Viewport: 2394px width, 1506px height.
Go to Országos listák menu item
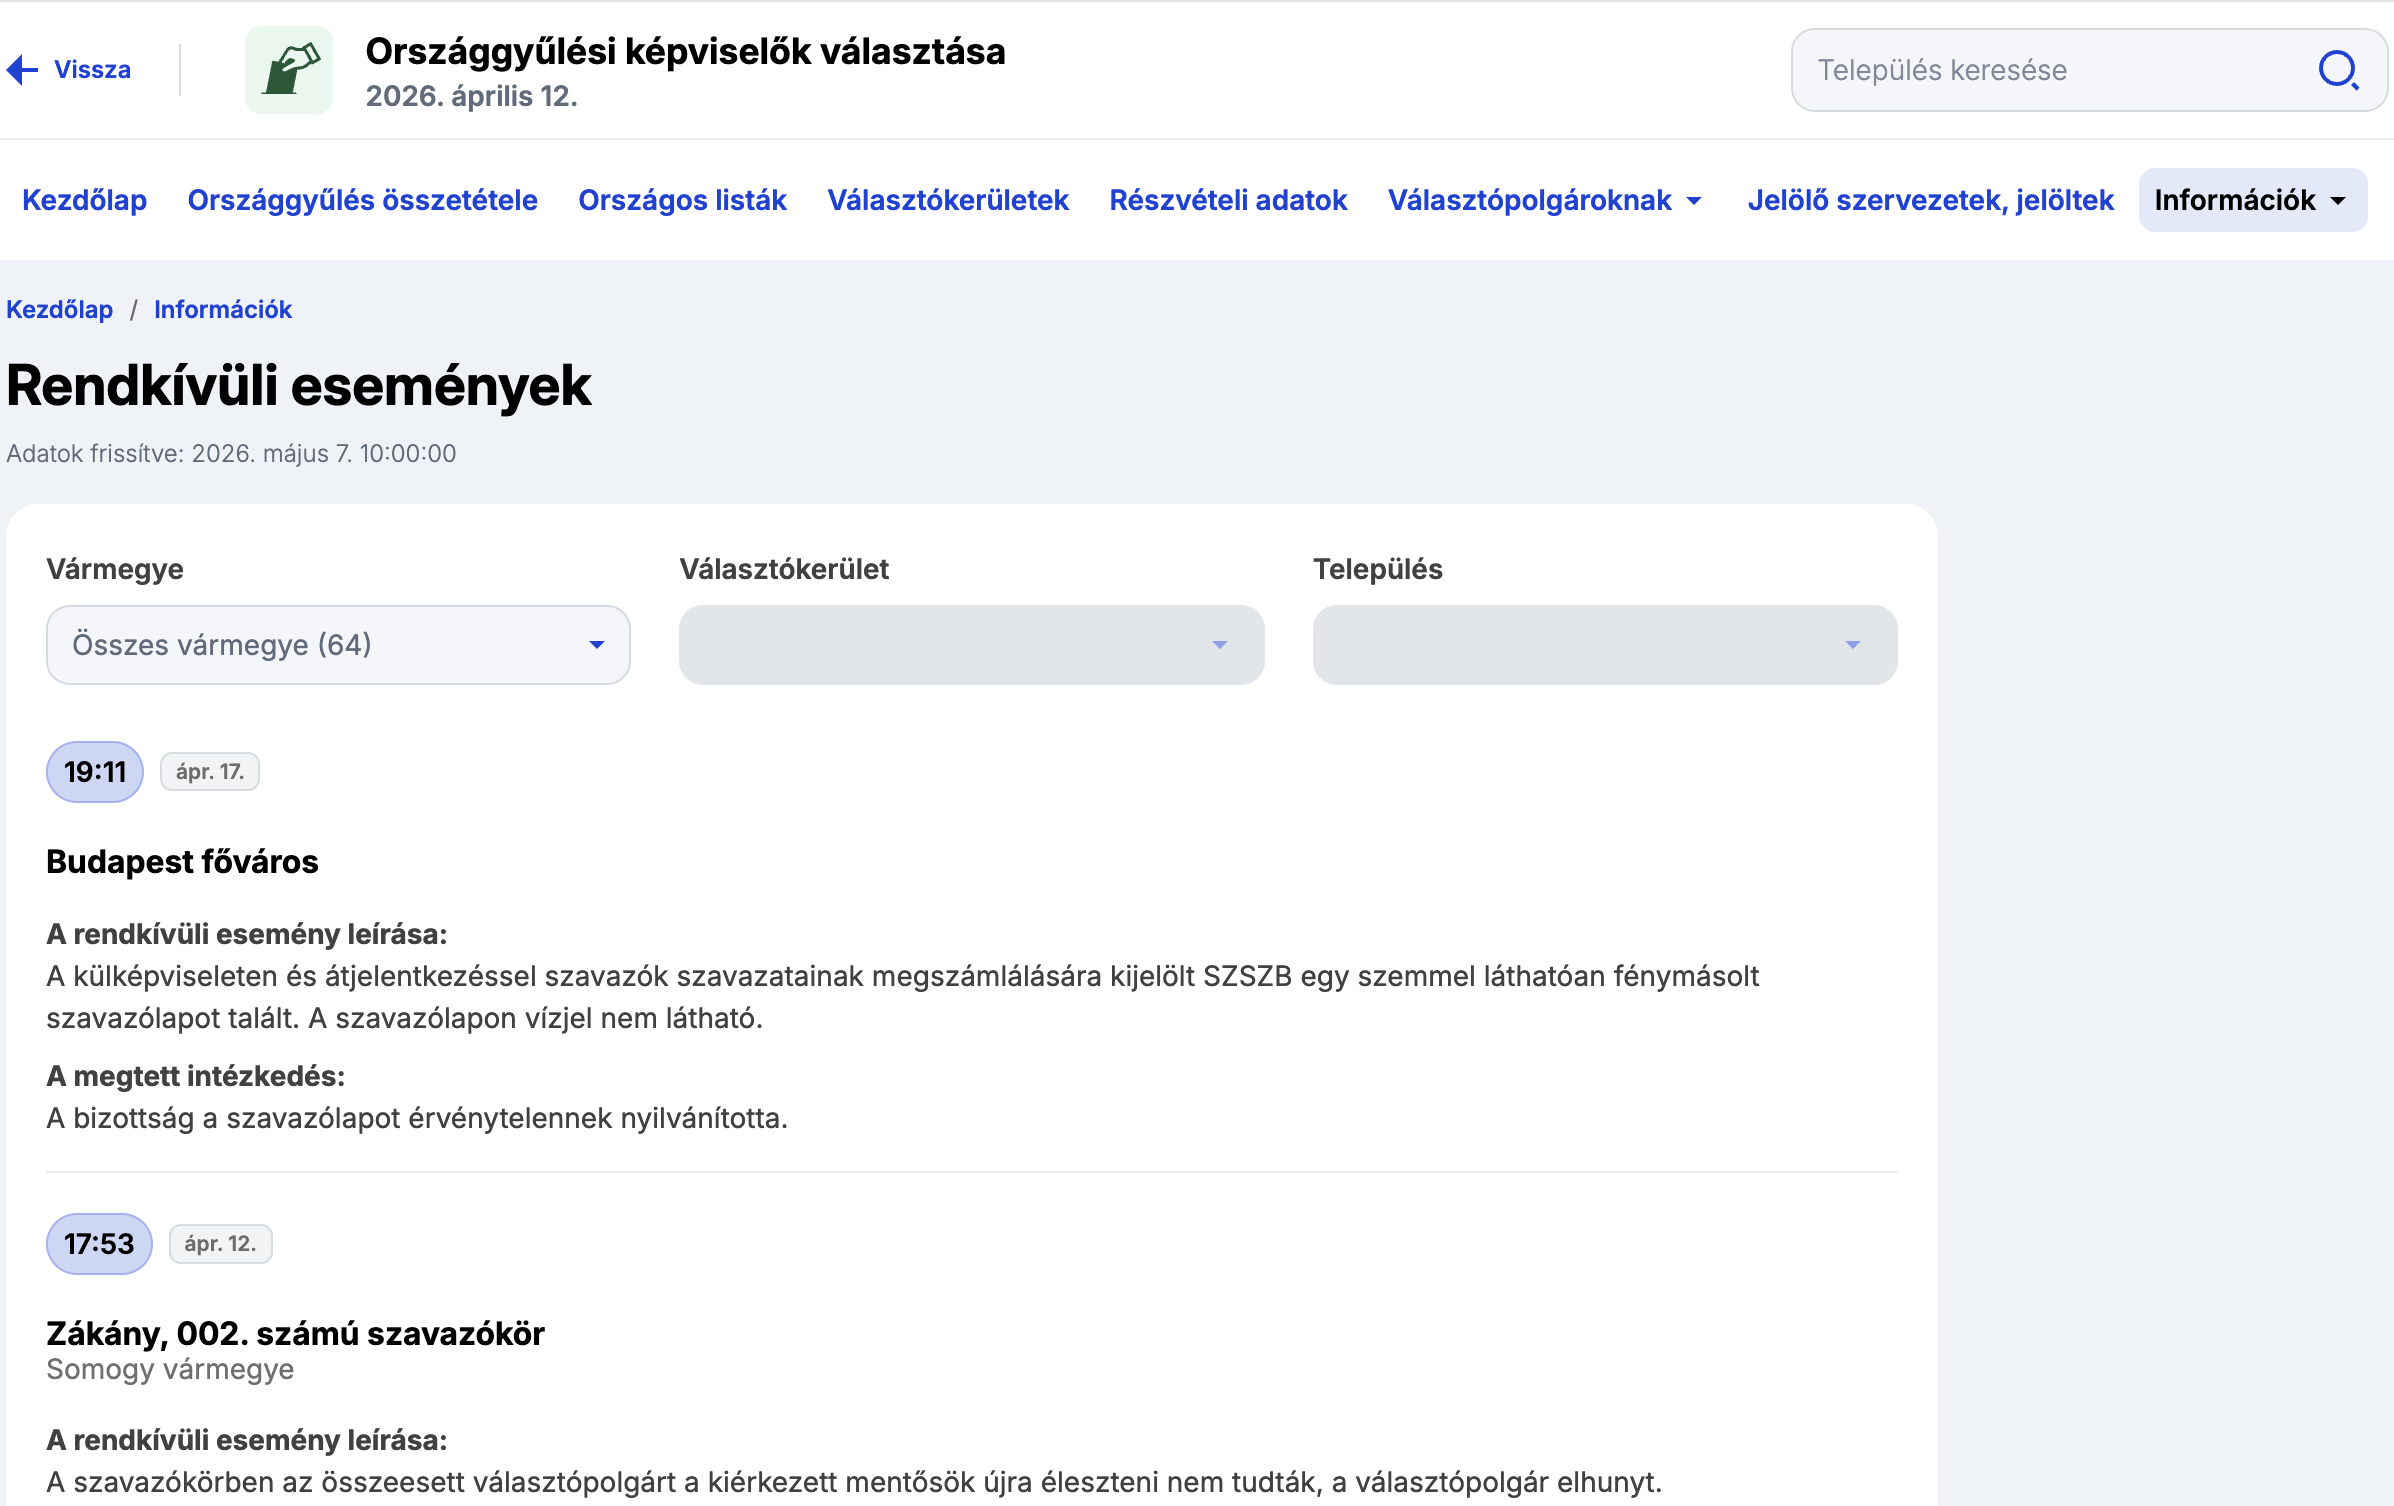pos(683,200)
